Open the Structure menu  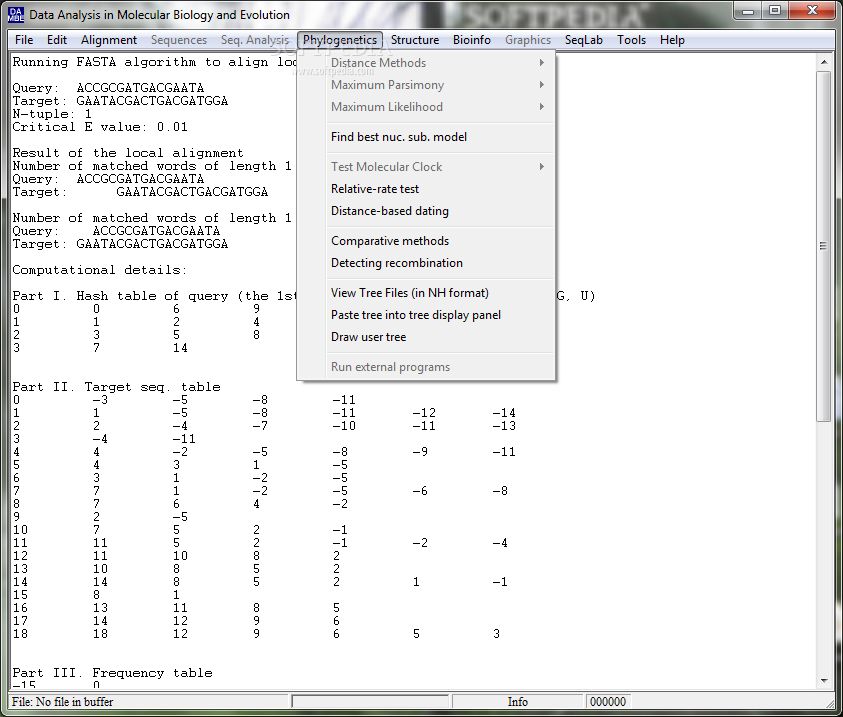click(415, 40)
